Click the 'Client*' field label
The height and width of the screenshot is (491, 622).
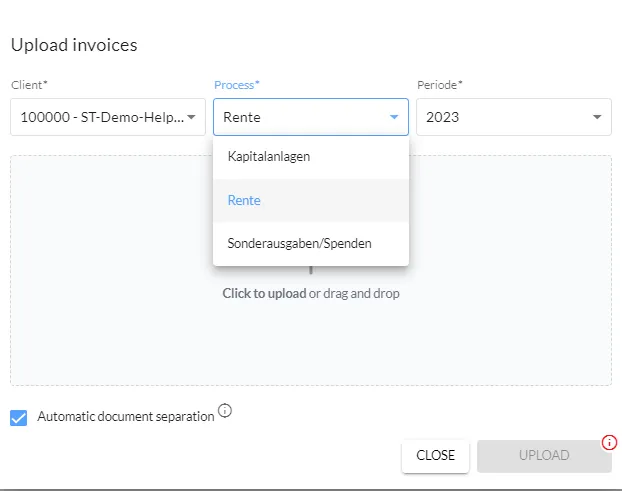[29, 85]
